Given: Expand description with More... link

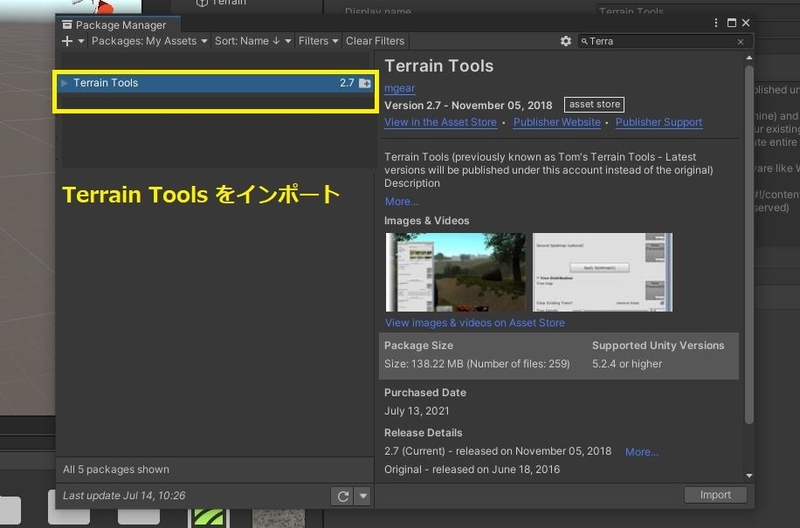Looking at the screenshot, I should pyautogui.click(x=402, y=202).
